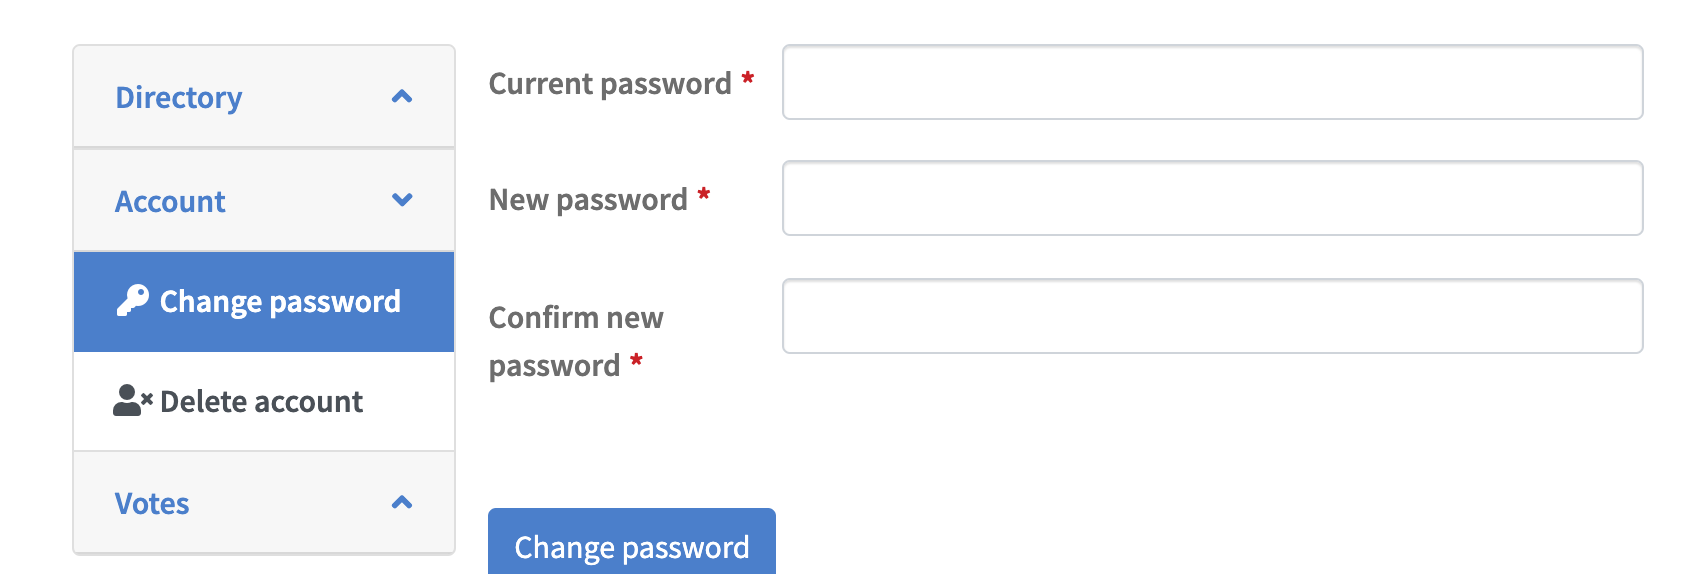Collapse the Account section using its chevron
1692x574 pixels.
(402, 200)
